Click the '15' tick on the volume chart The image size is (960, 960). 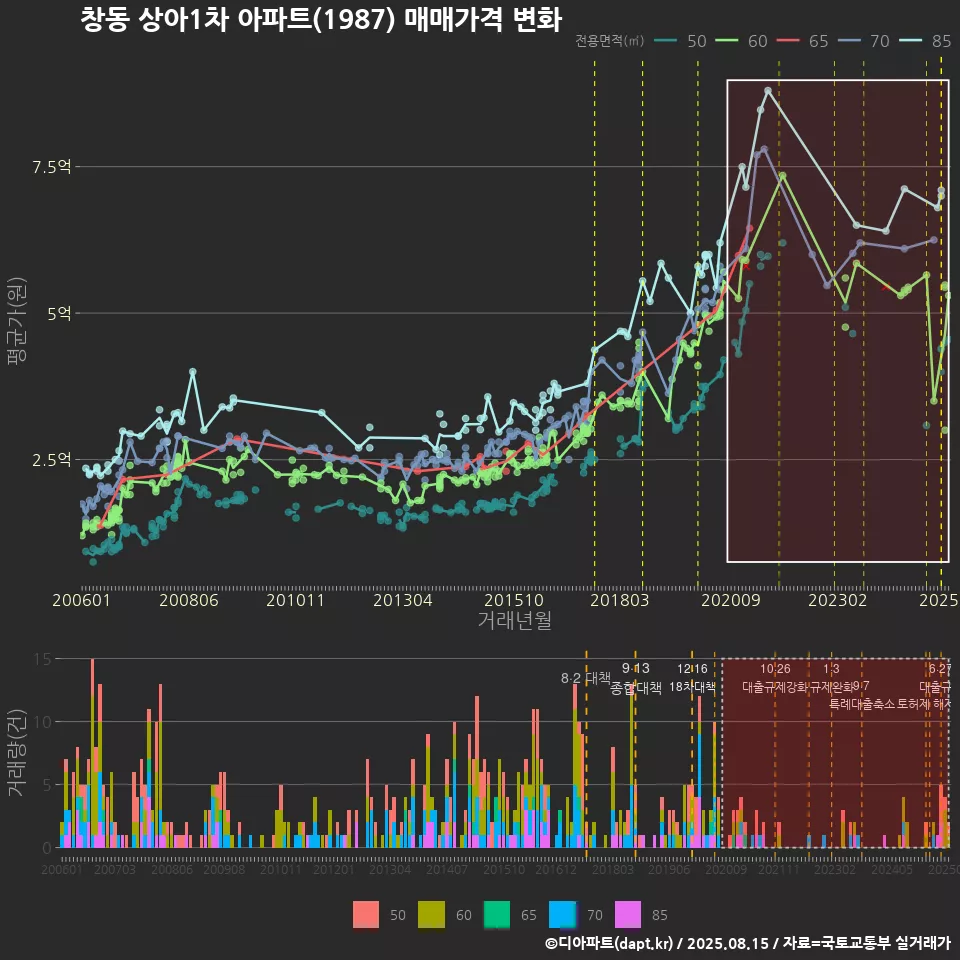[43, 659]
